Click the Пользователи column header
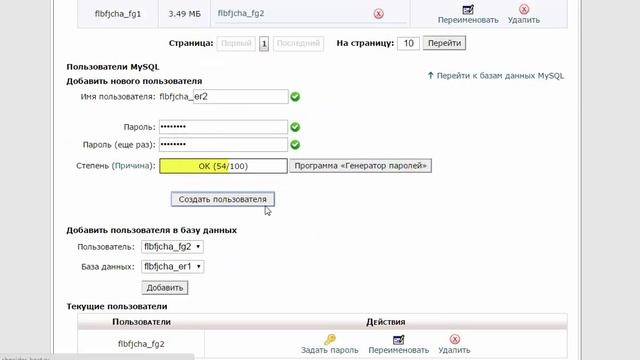Viewport: 640px width, 360px height. point(141,322)
